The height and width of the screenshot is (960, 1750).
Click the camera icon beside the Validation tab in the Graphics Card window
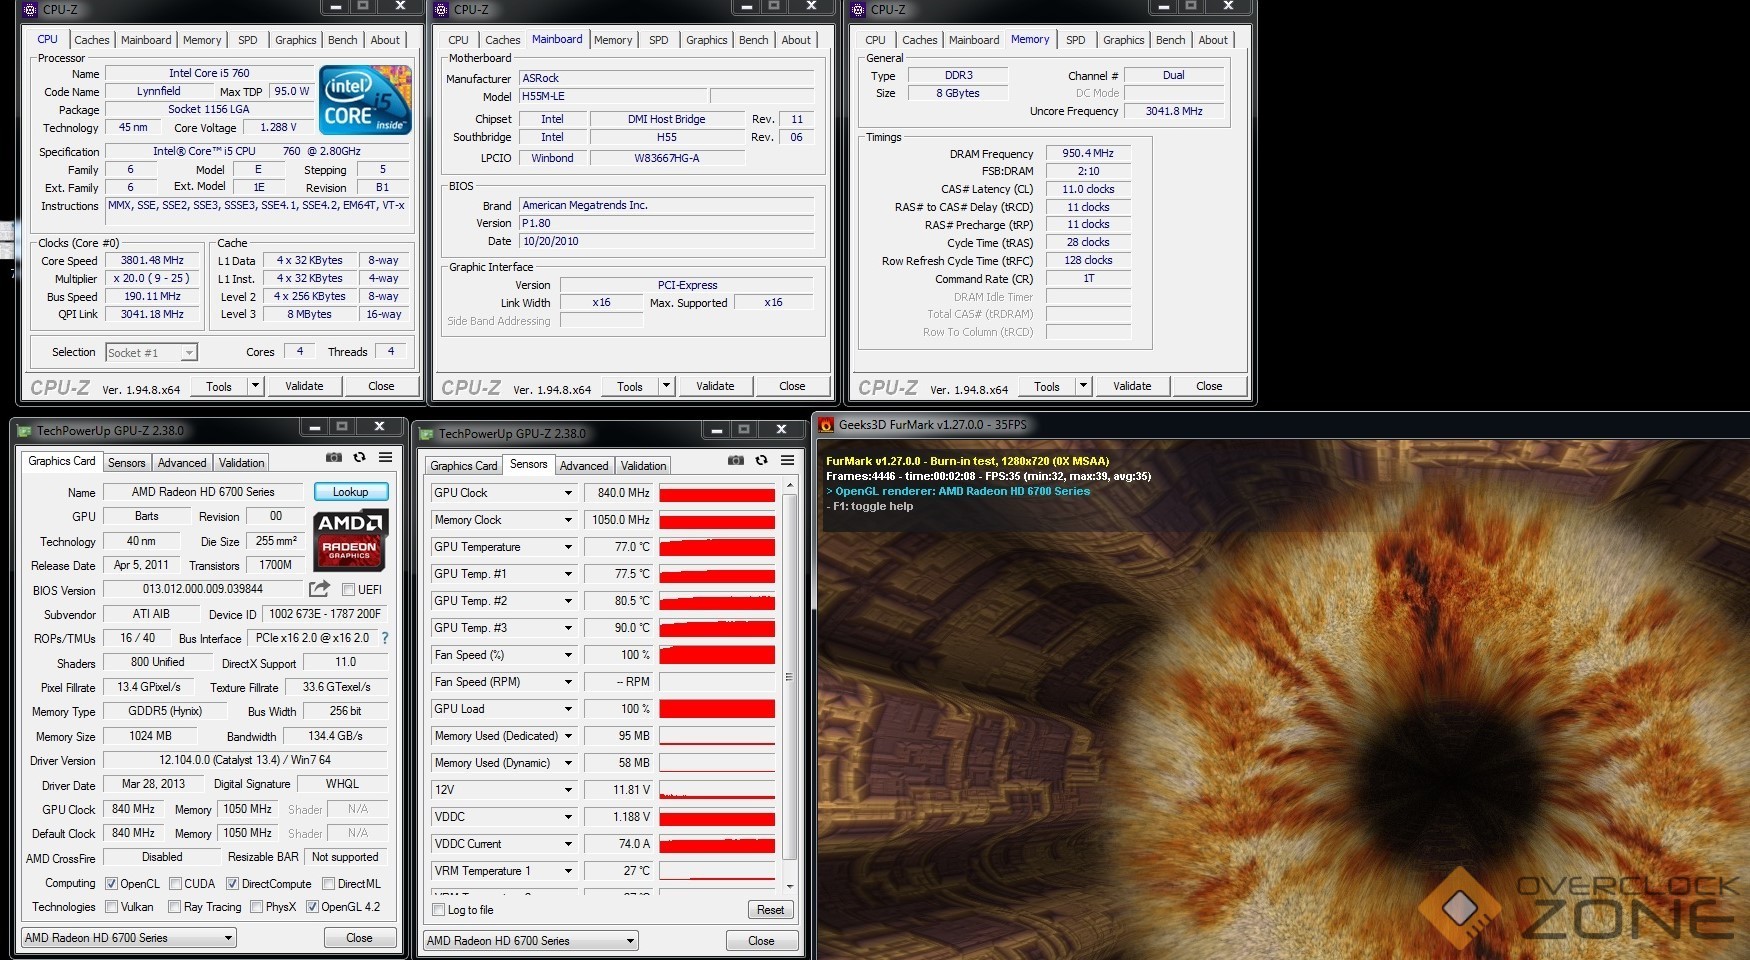(333, 457)
